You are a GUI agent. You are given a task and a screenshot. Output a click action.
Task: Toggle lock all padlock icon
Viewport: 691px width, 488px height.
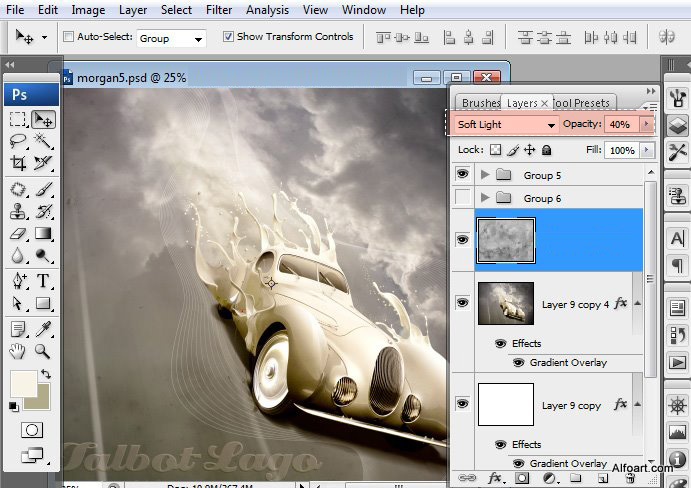point(546,150)
